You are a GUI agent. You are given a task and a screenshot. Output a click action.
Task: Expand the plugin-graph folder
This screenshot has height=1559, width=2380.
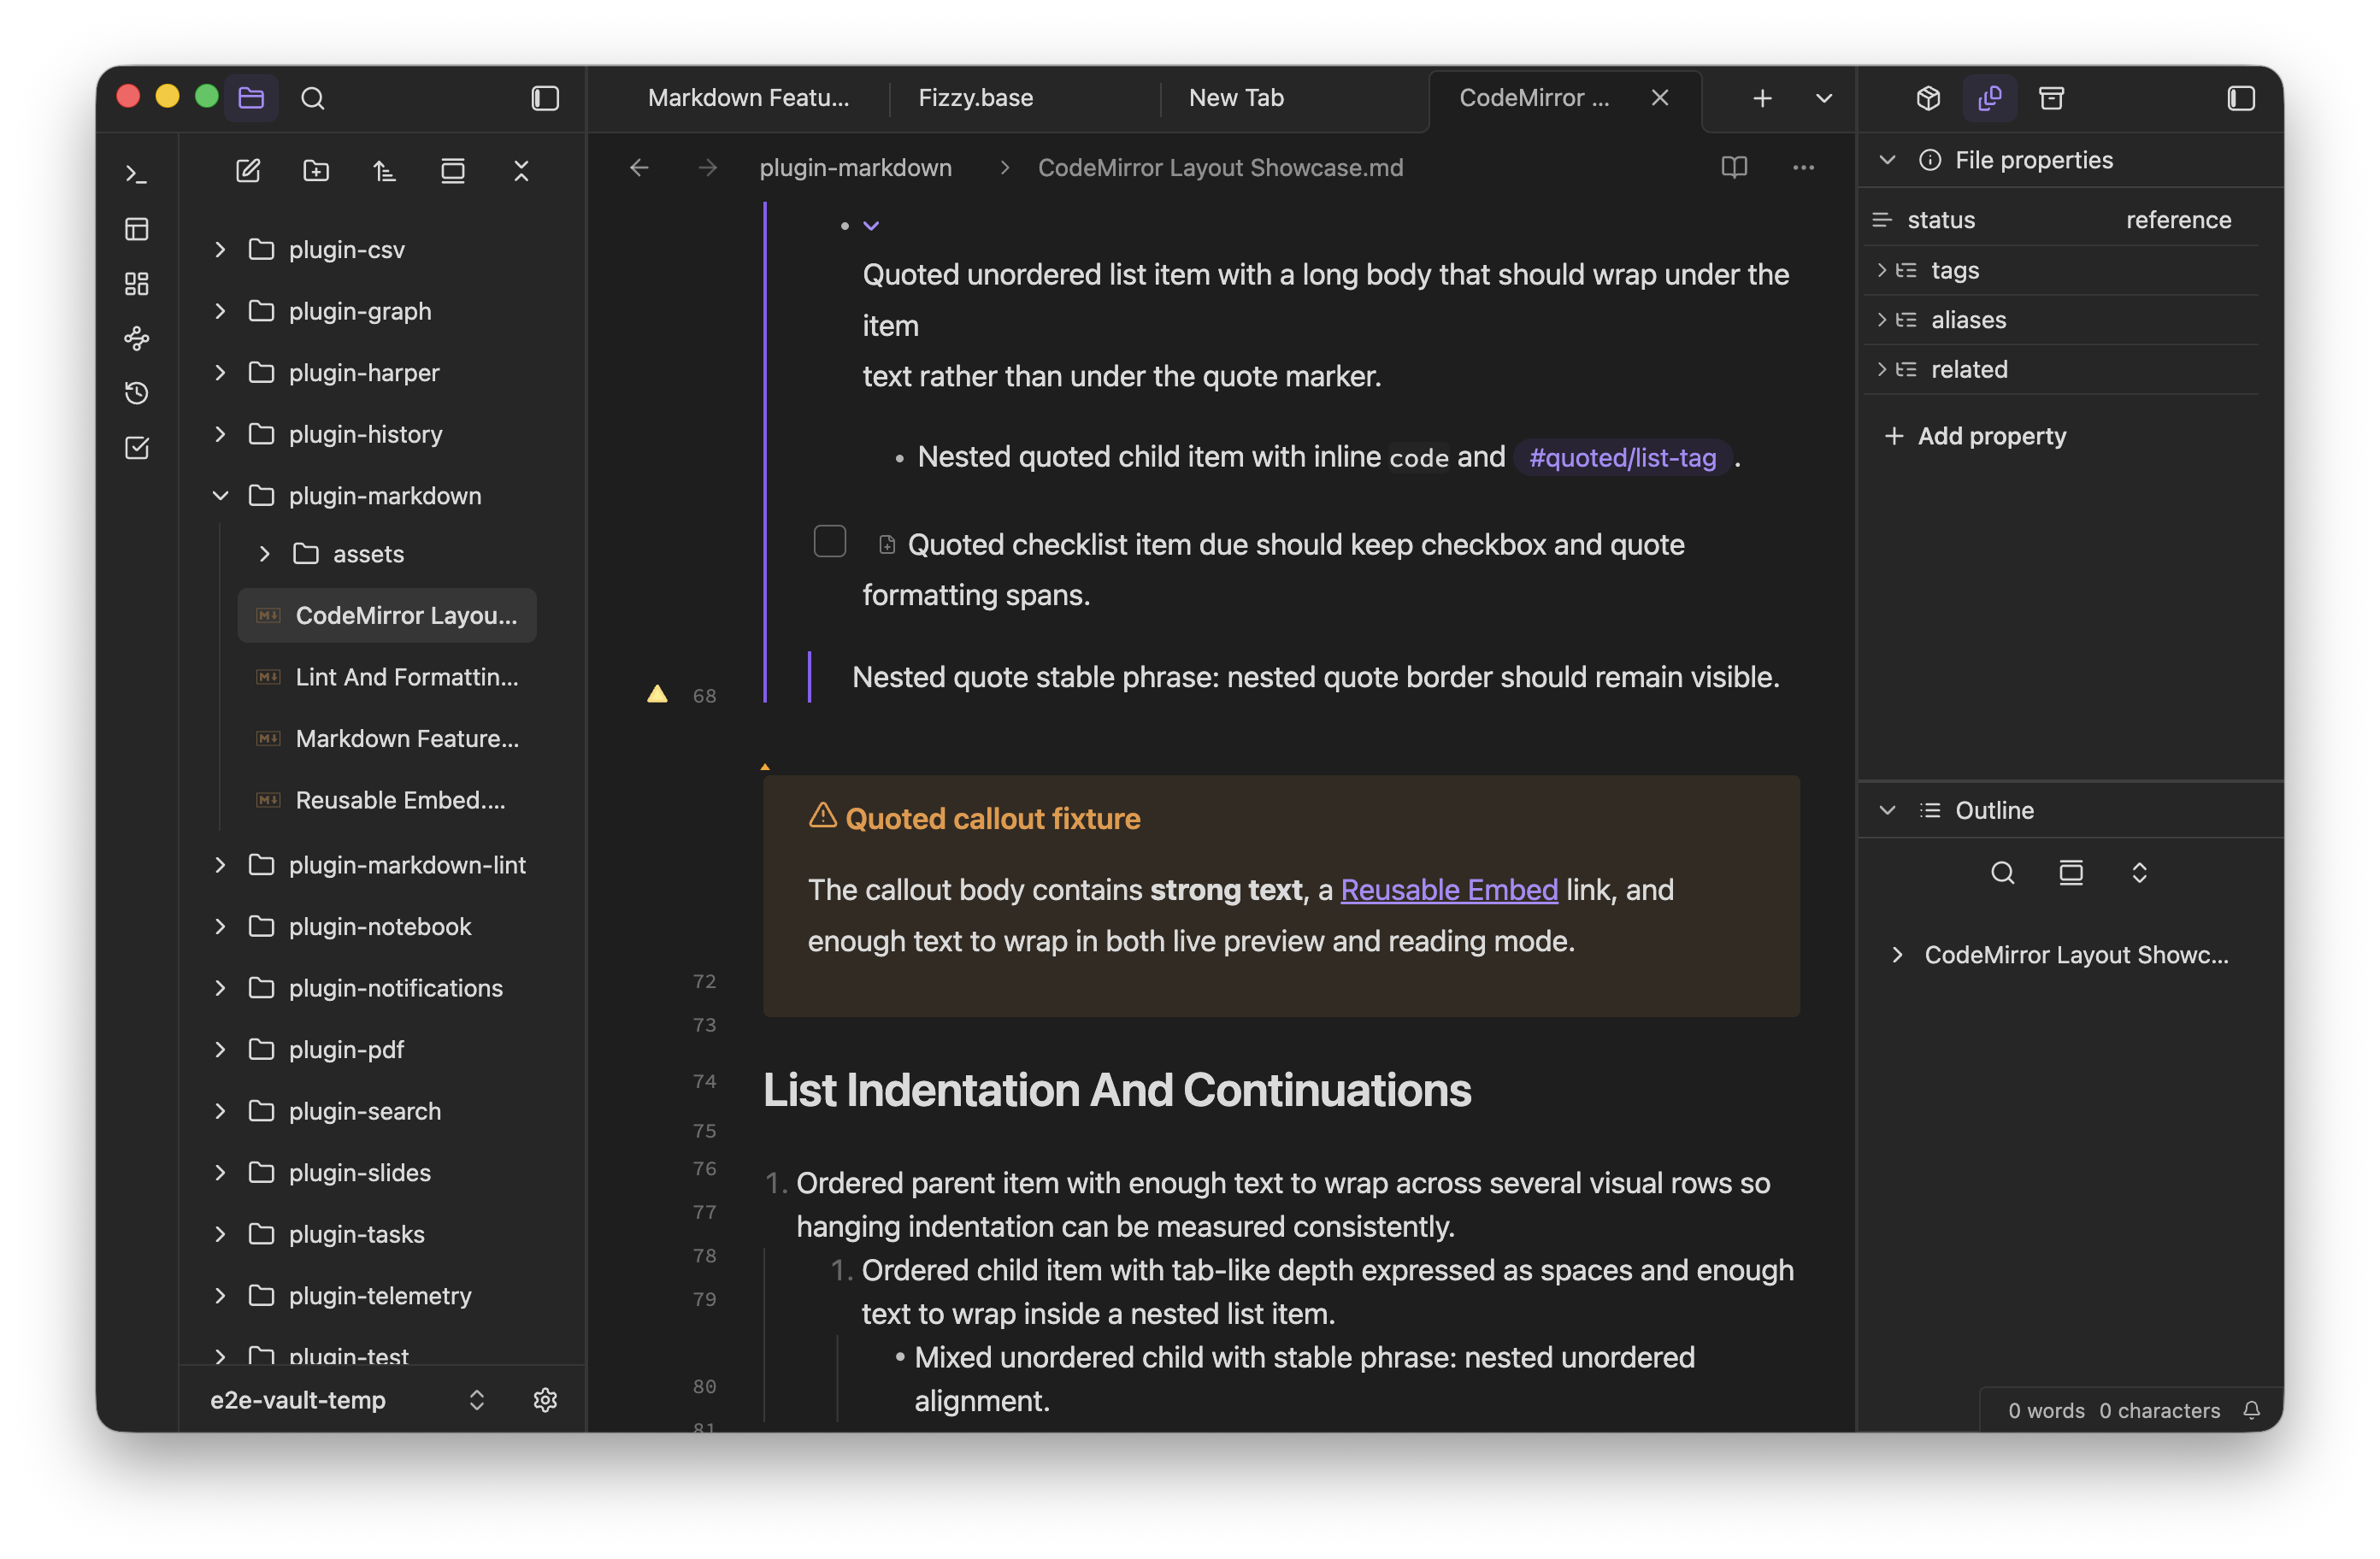(221, 311)
